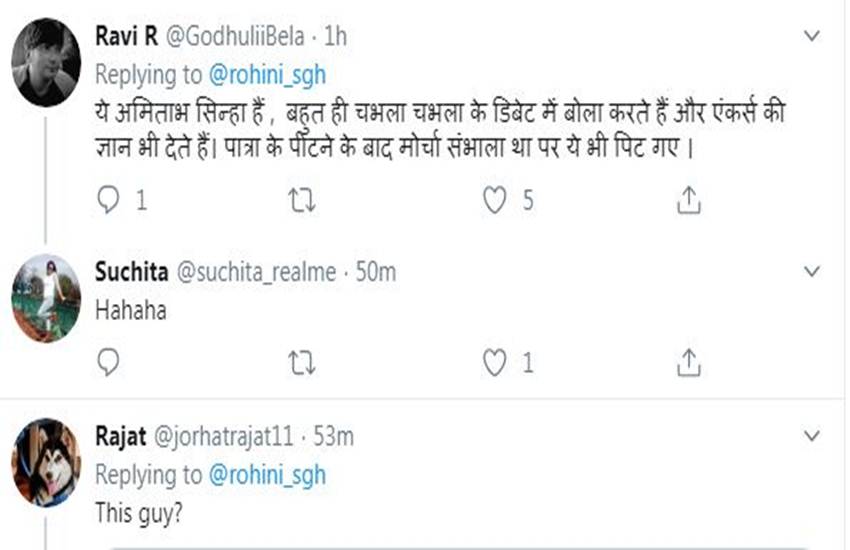Like Ravi R's tweet

(x=494, y=200)
